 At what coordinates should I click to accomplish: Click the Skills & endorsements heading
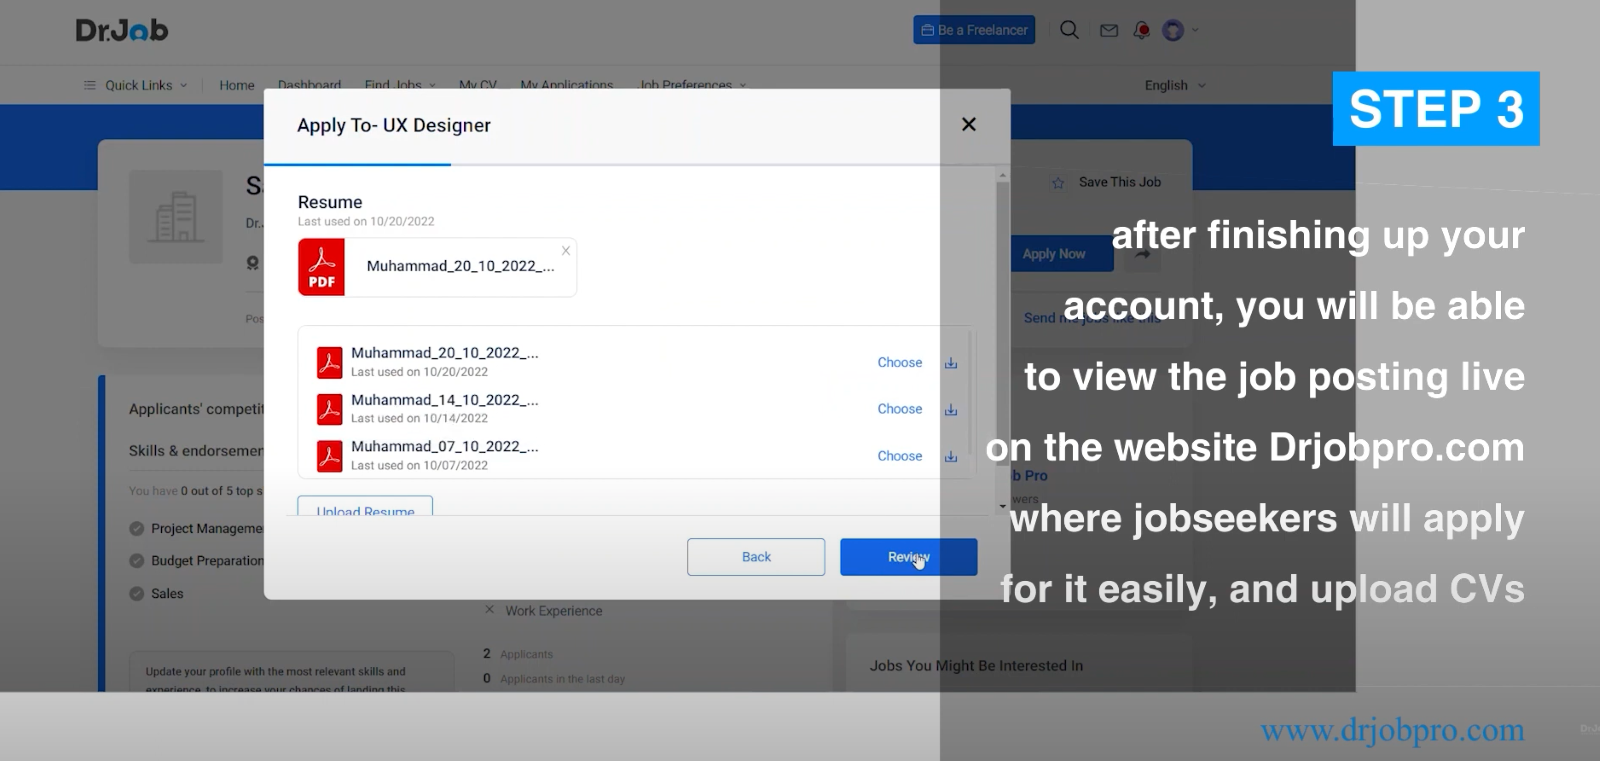196,451
